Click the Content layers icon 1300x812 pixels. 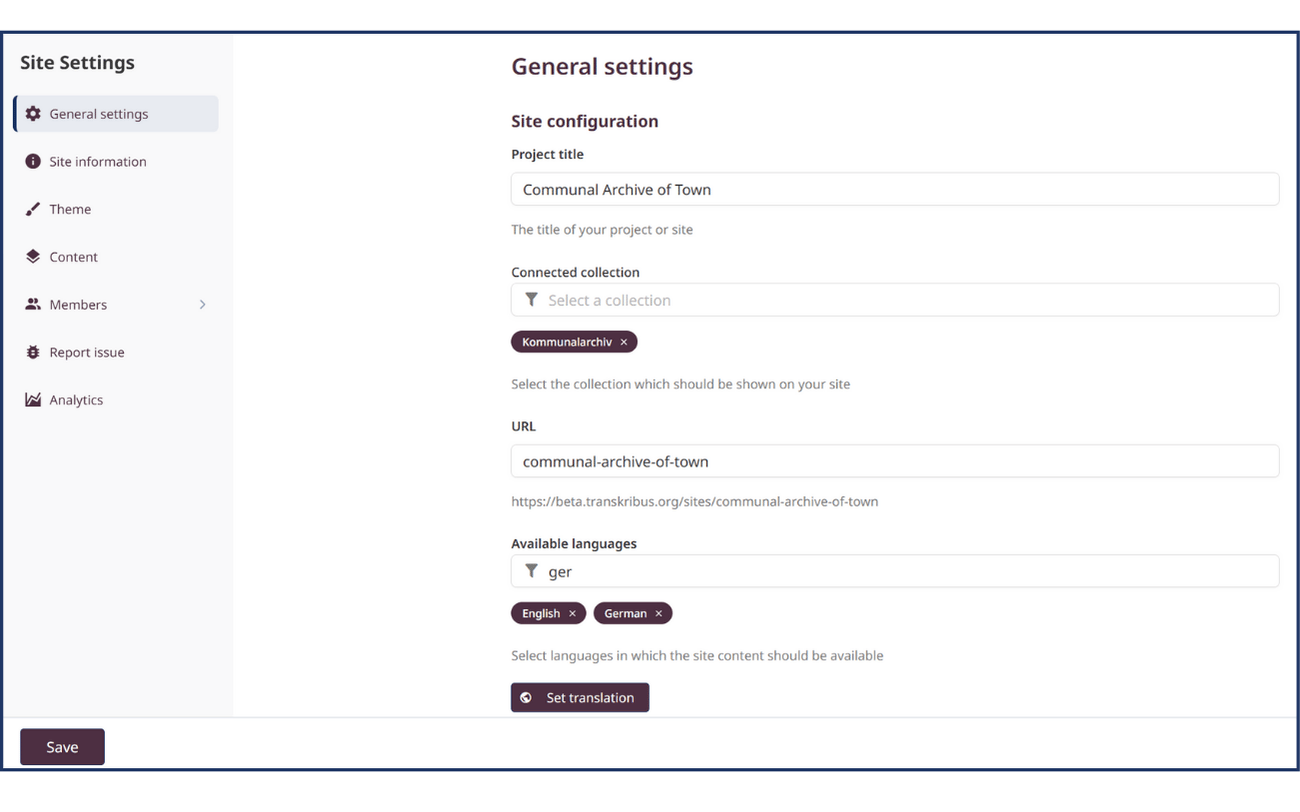click(31, 257)
